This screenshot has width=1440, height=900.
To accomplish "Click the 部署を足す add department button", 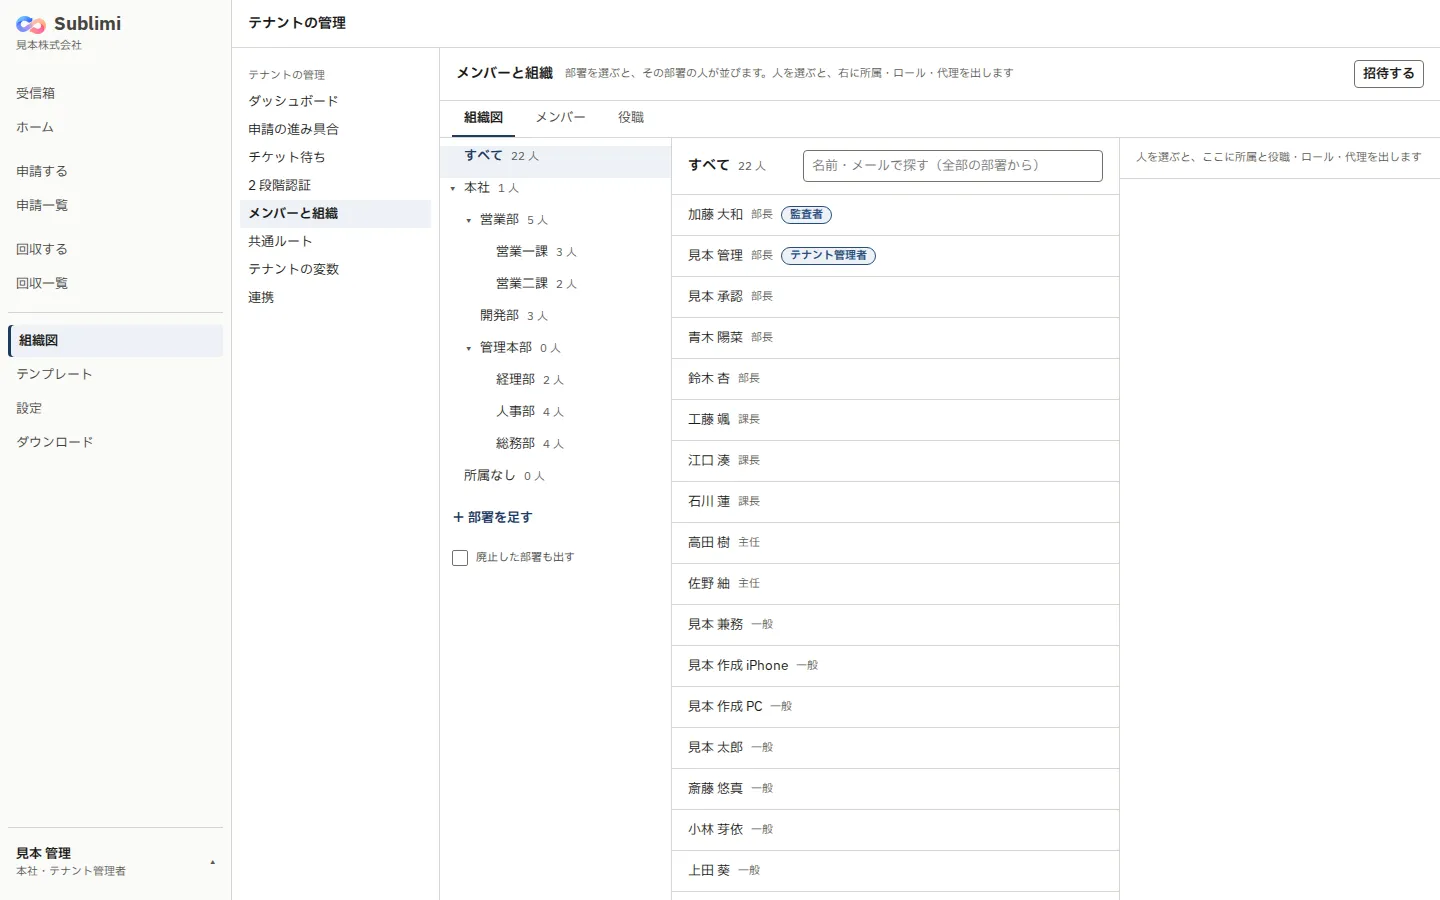I will click(x=493, y=517).
